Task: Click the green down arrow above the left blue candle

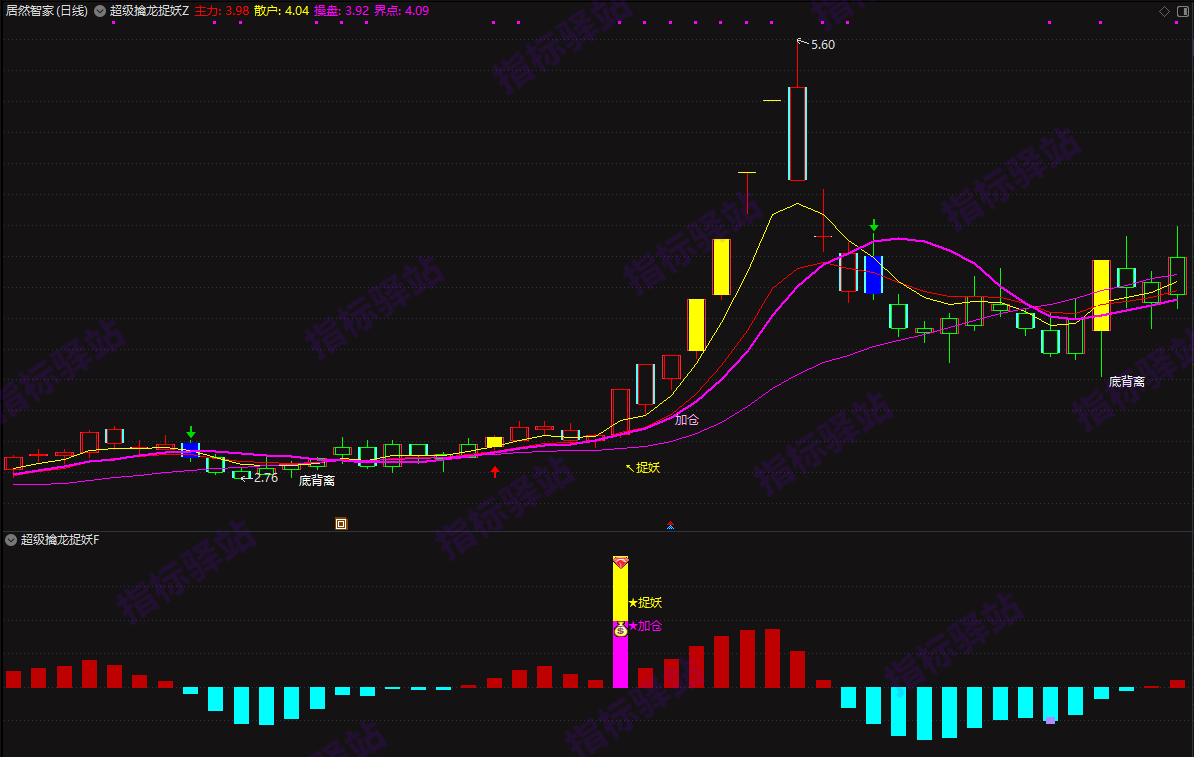Action: pos(191,432)
